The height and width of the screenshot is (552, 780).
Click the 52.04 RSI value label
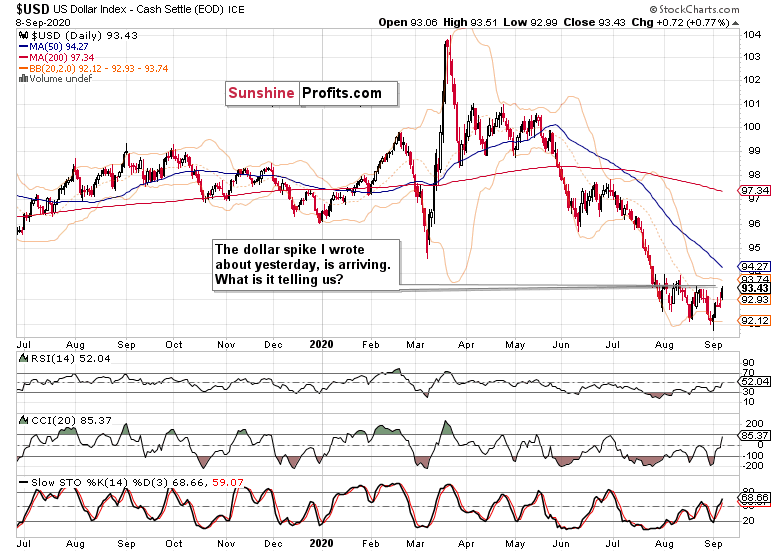coord(754,381)
